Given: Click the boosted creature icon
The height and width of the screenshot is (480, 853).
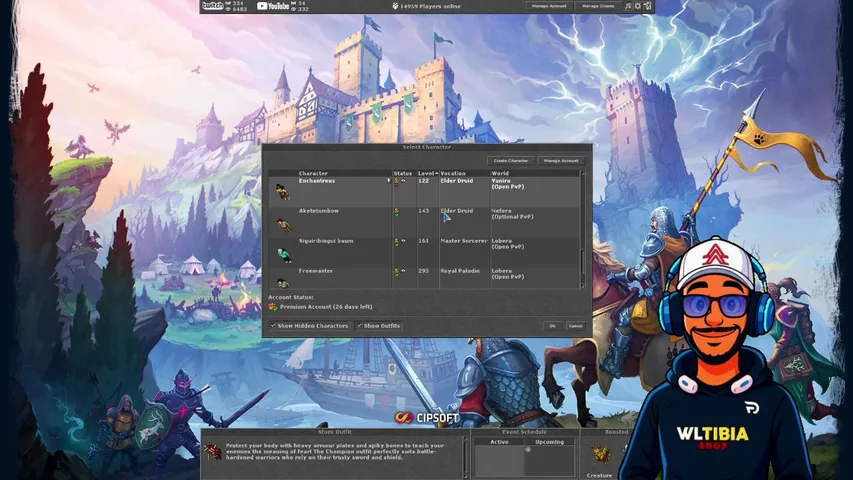Looking at the screenshot, I should tap(601, 453).
